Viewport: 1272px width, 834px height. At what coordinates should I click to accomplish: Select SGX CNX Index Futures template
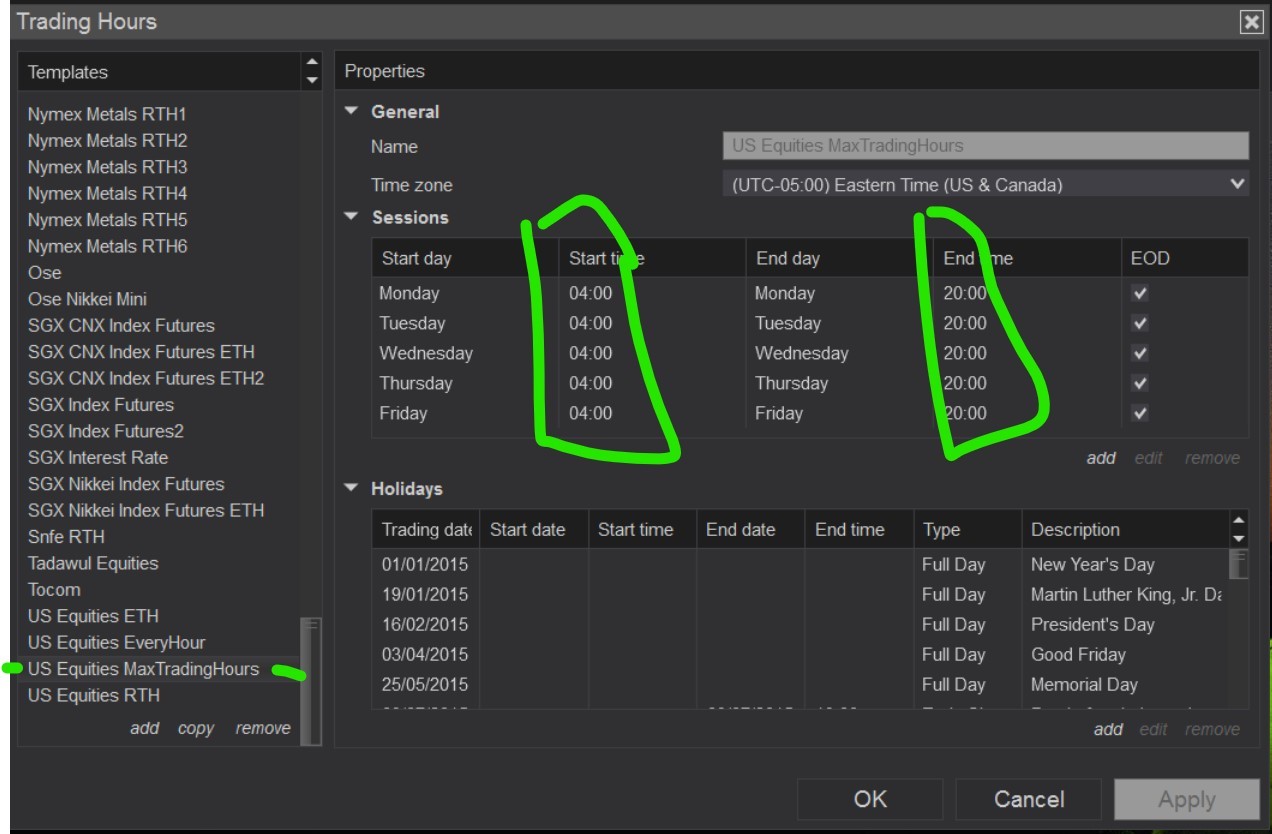click(121, 325)
